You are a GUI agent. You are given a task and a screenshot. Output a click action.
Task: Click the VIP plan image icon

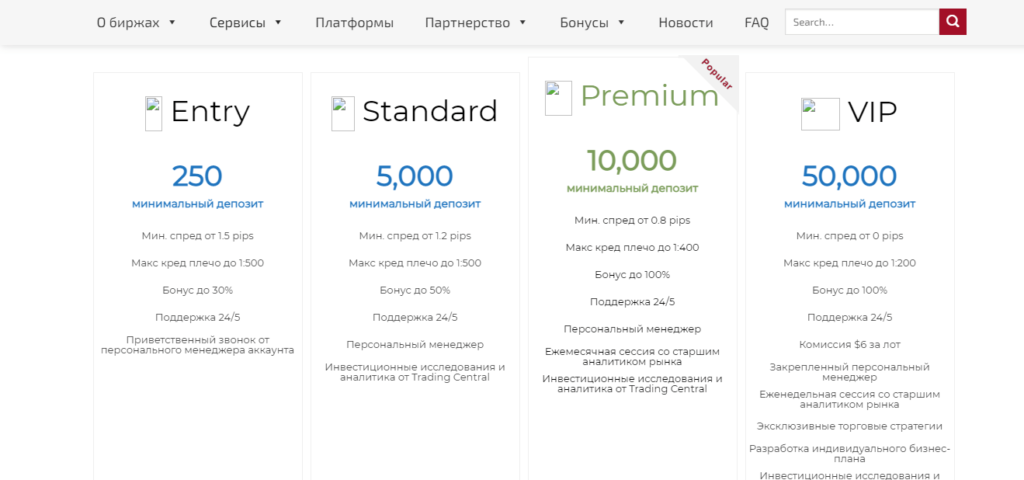(820, 114)
